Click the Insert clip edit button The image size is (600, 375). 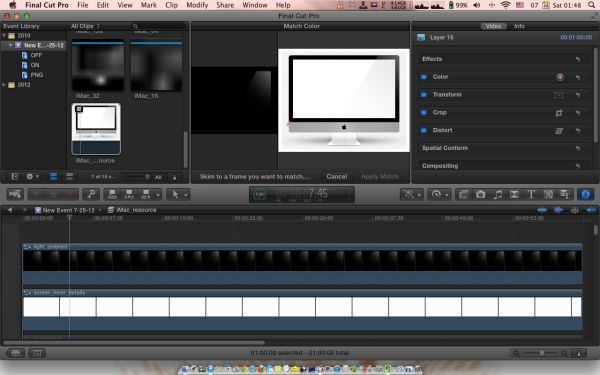(x=129, y=194)
